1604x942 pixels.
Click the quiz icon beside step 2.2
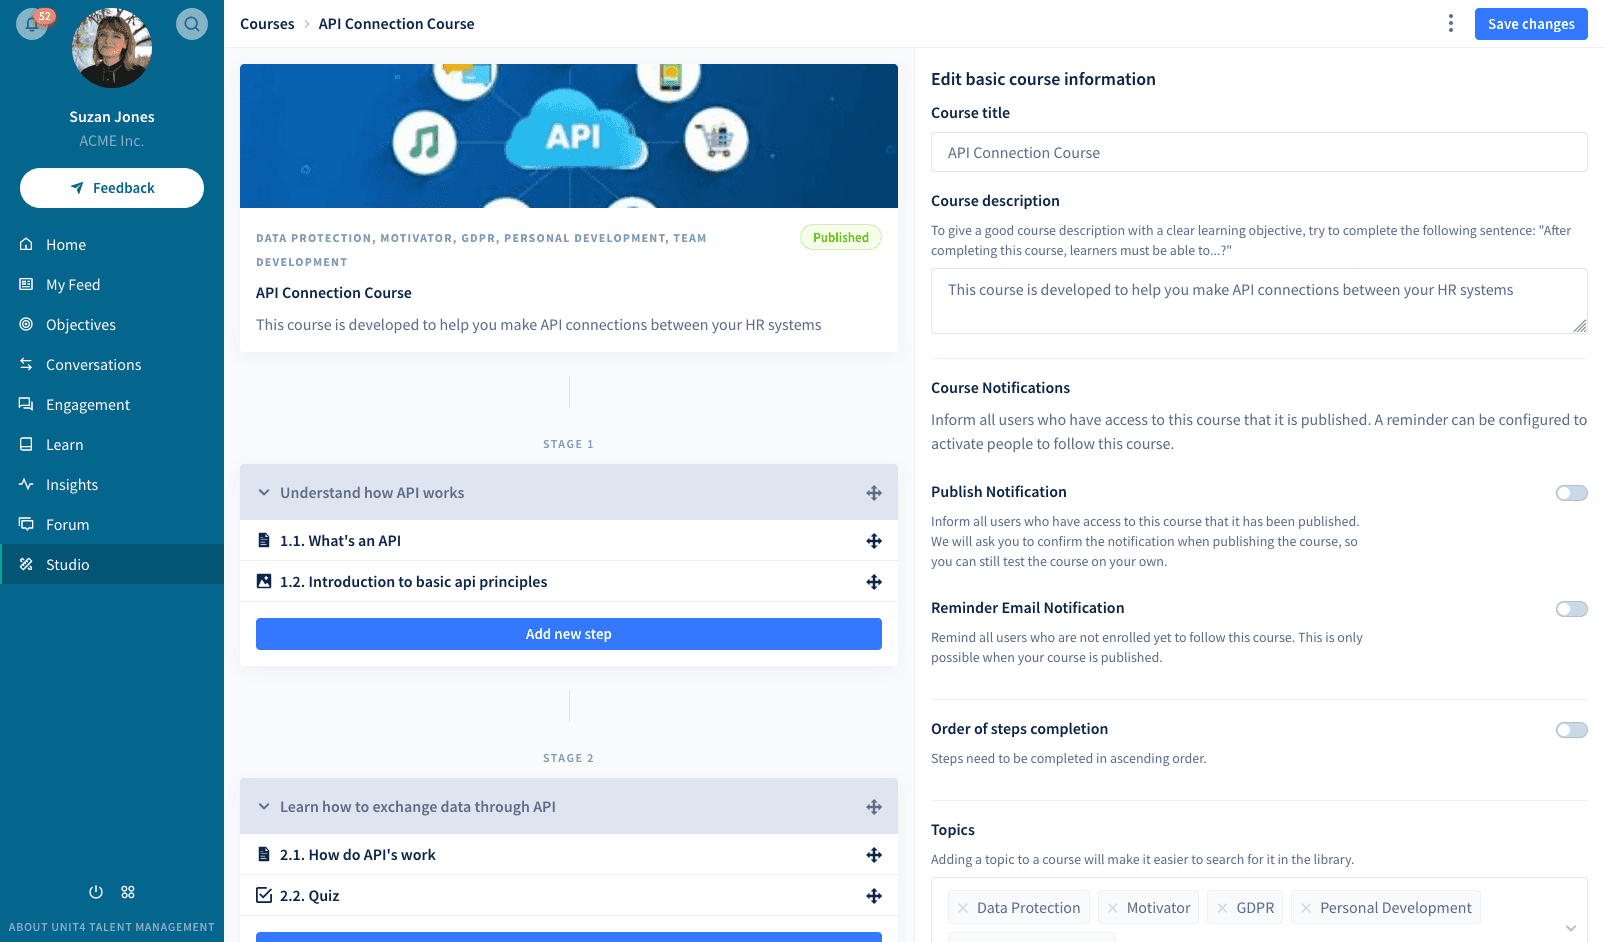click(x=263, y=895)
